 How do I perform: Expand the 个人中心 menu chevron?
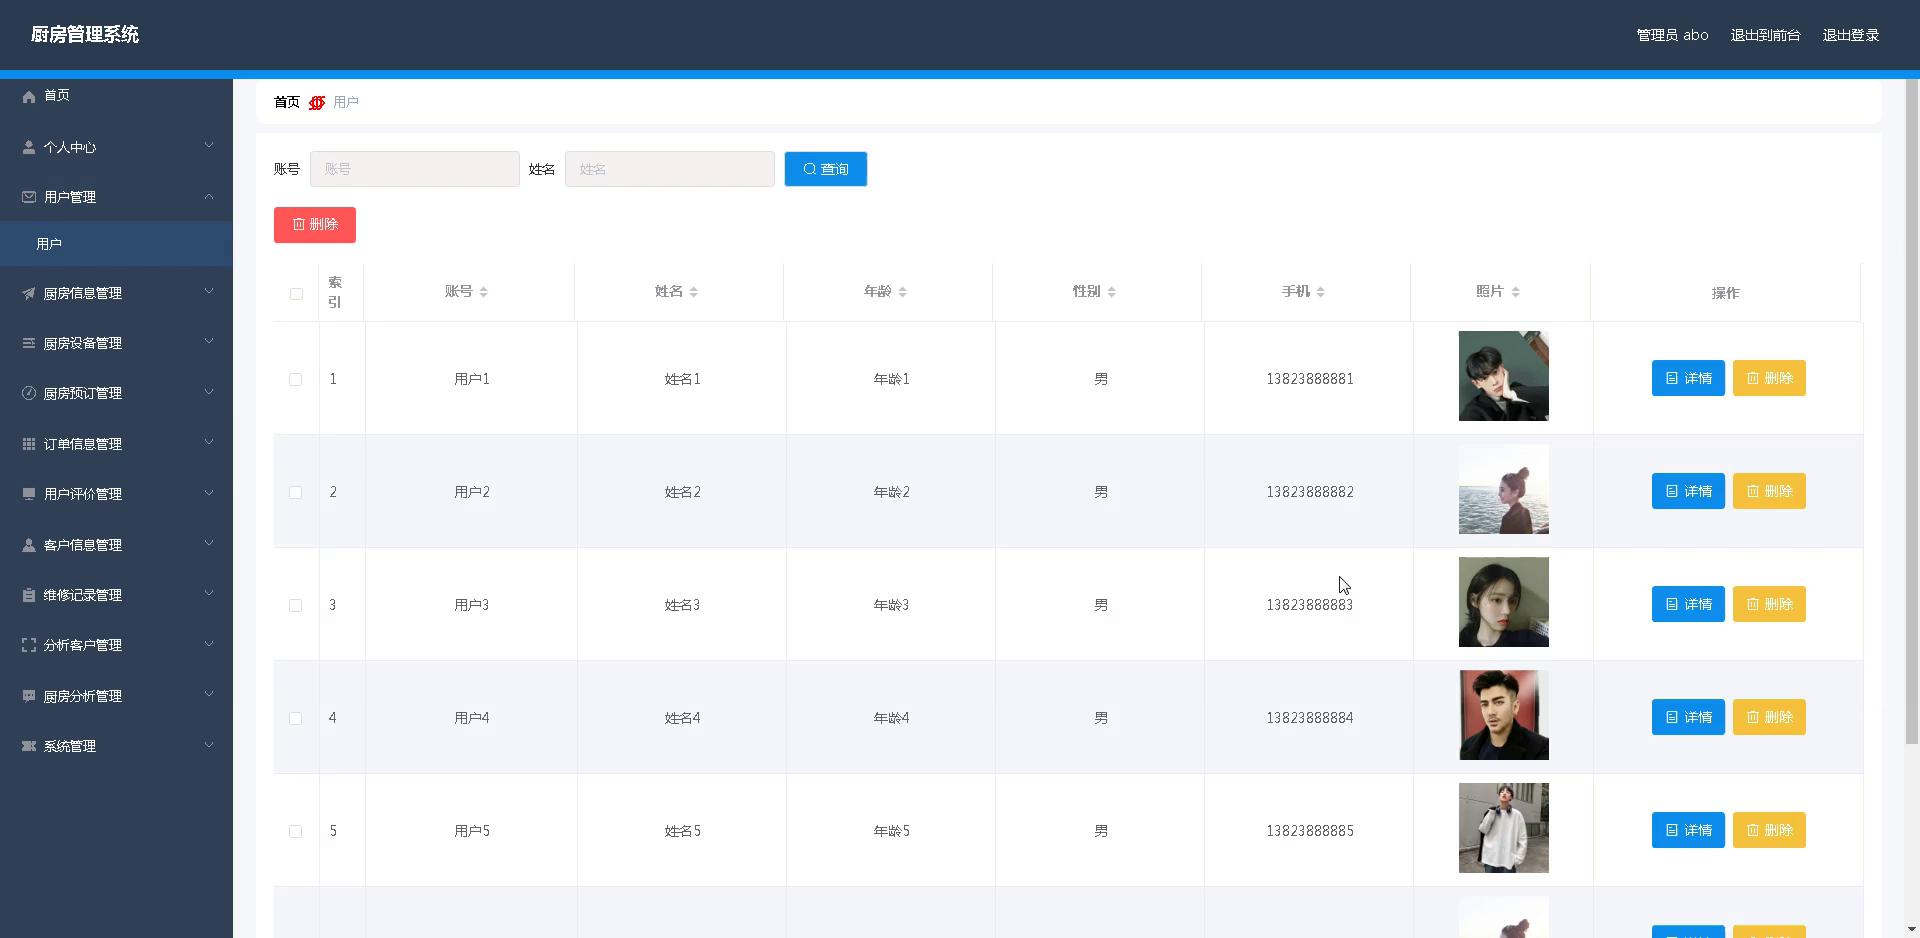[x=209, y=146]
